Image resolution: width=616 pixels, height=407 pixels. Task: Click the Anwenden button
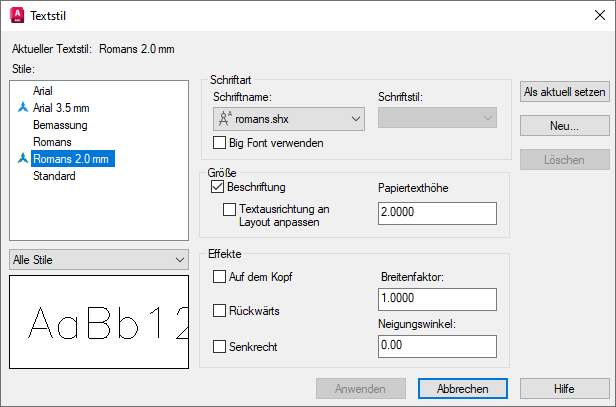click(x=361, y=389)
